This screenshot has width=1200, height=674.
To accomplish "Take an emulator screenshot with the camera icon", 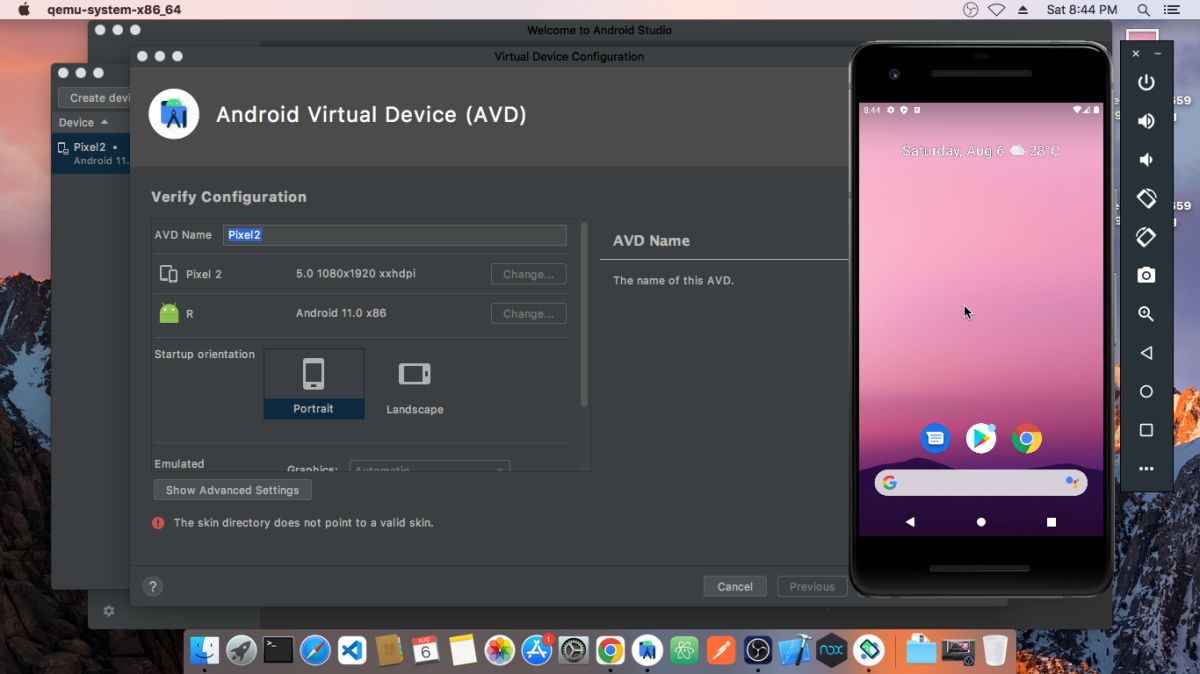I will click(x=1146, y=275).
